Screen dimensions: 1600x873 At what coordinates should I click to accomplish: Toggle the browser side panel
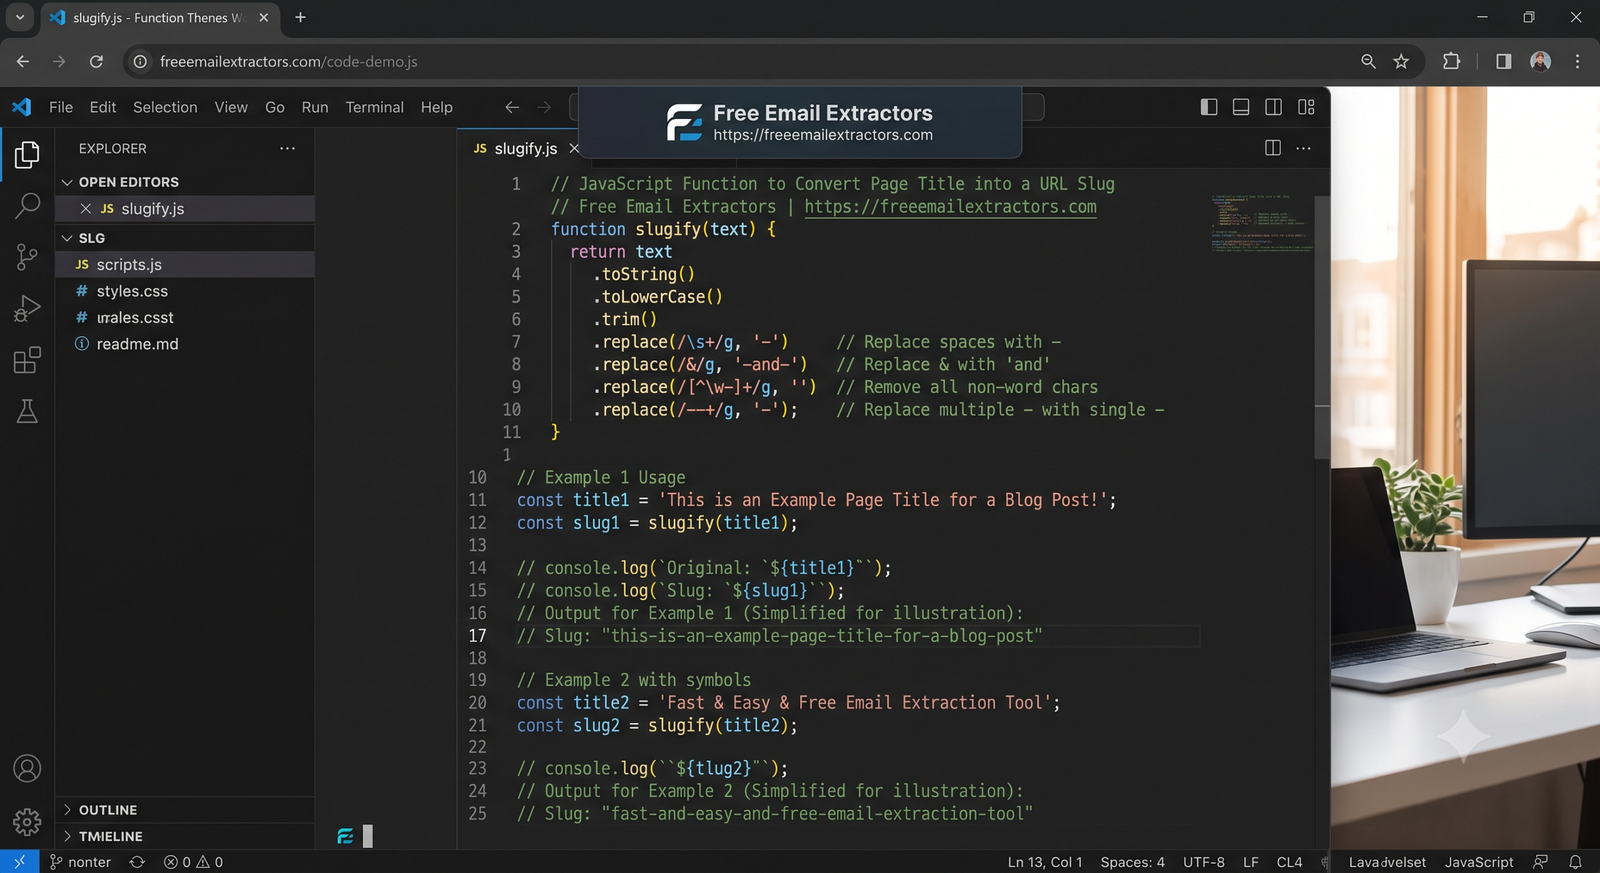pos(1504,62)
